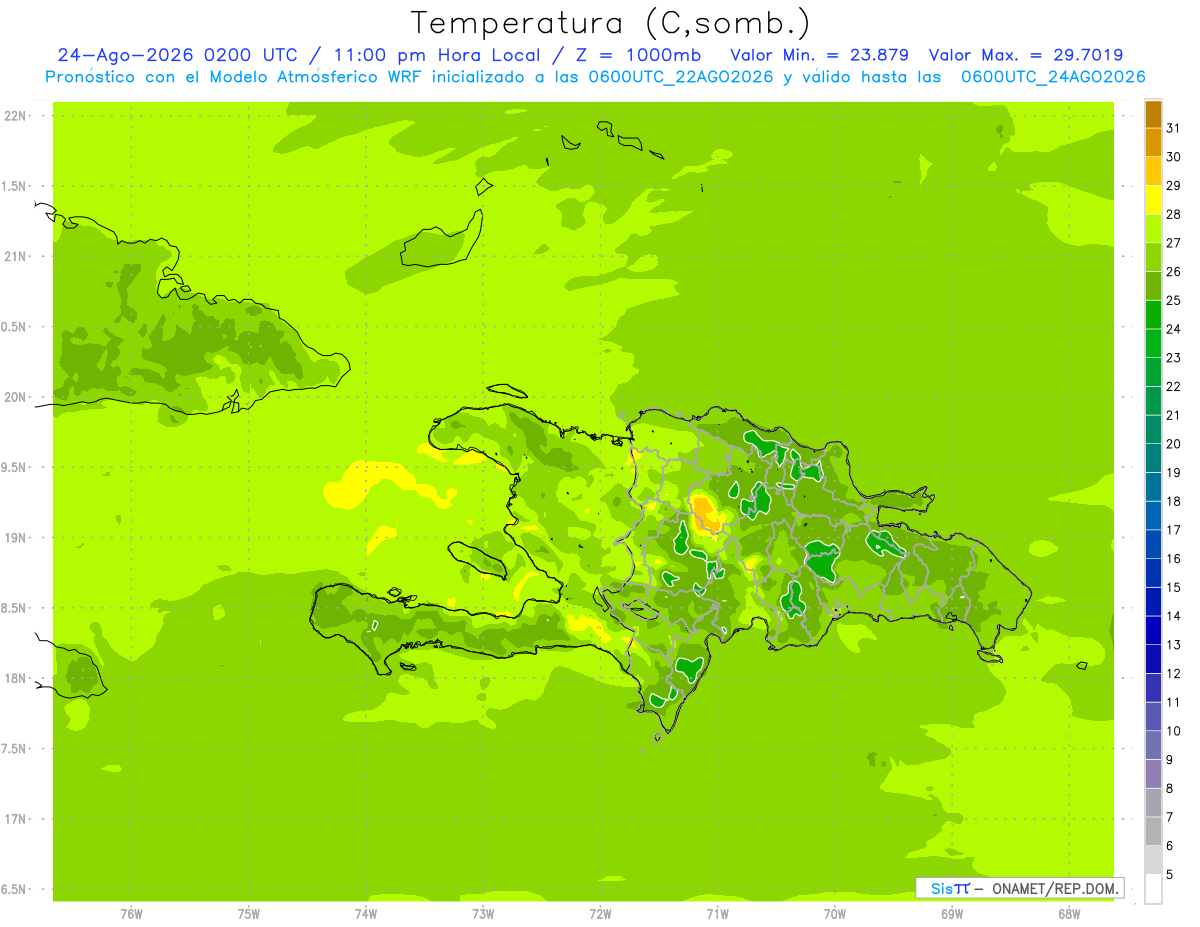Click the "74W" longitude label
The height and width of the screenshot is (927, 1200).
(x=366, y=914)
